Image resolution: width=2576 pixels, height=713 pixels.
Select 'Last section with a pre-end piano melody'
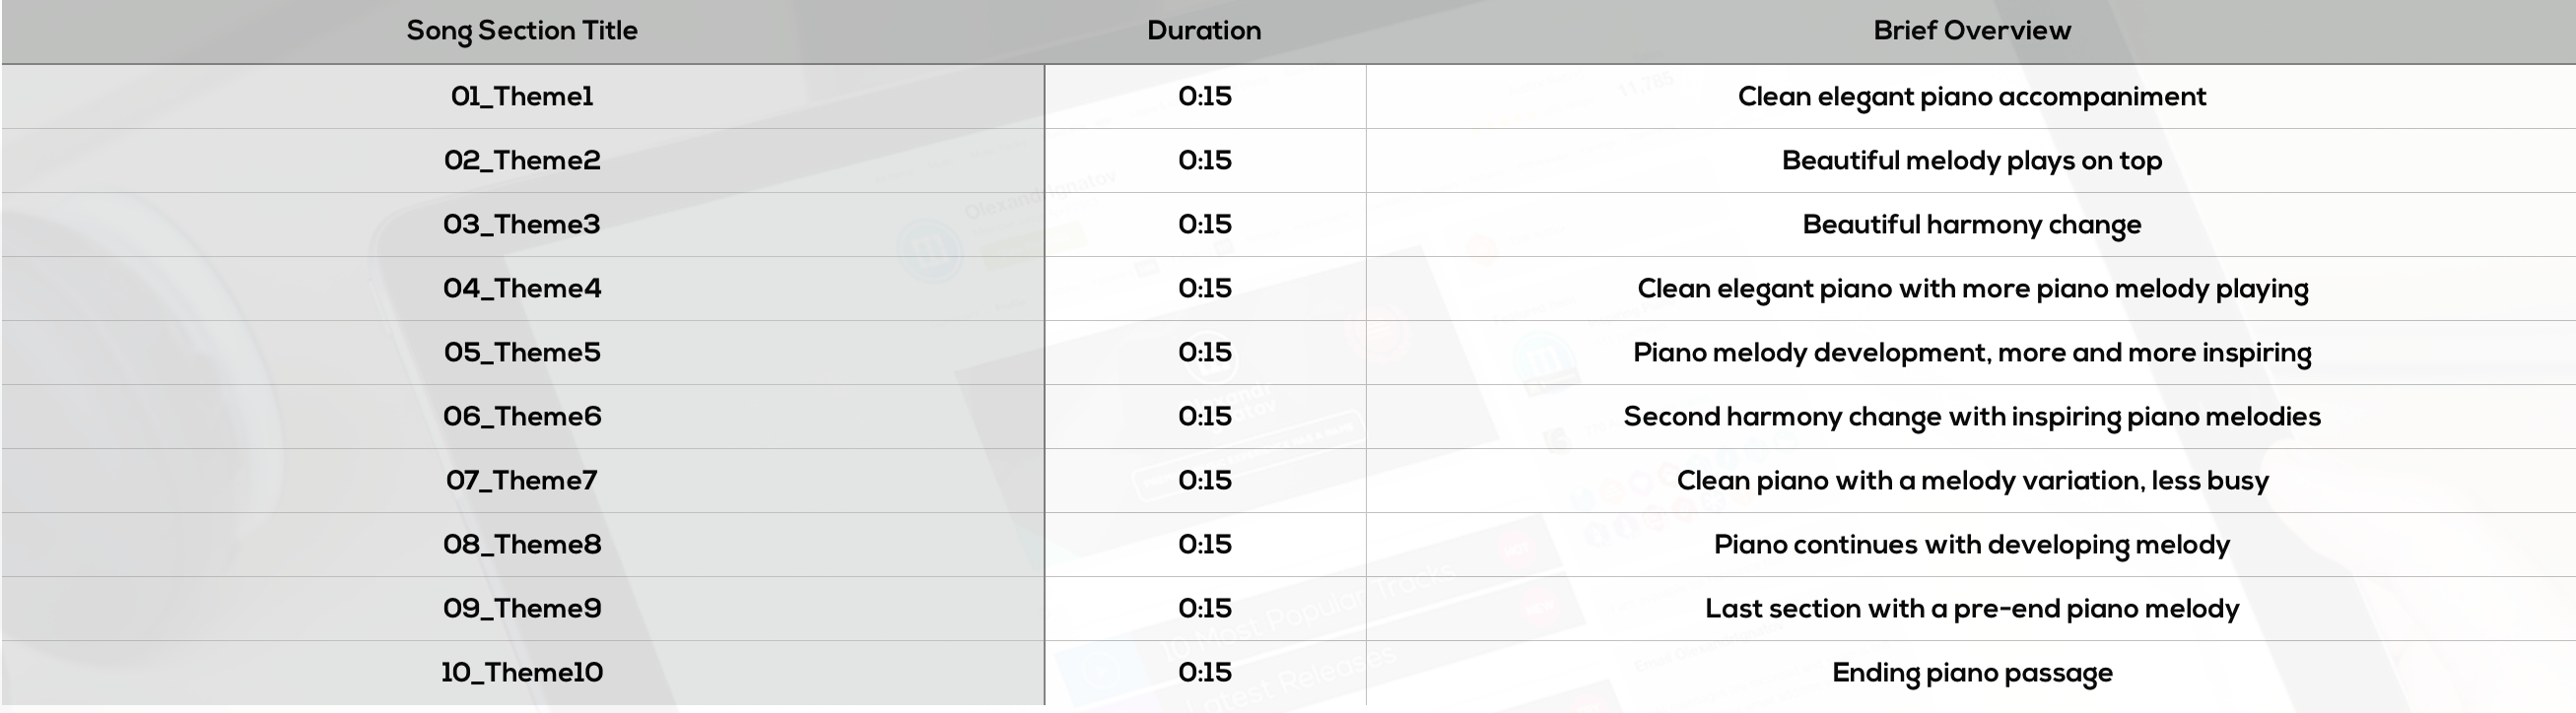tap(1972, 609)
